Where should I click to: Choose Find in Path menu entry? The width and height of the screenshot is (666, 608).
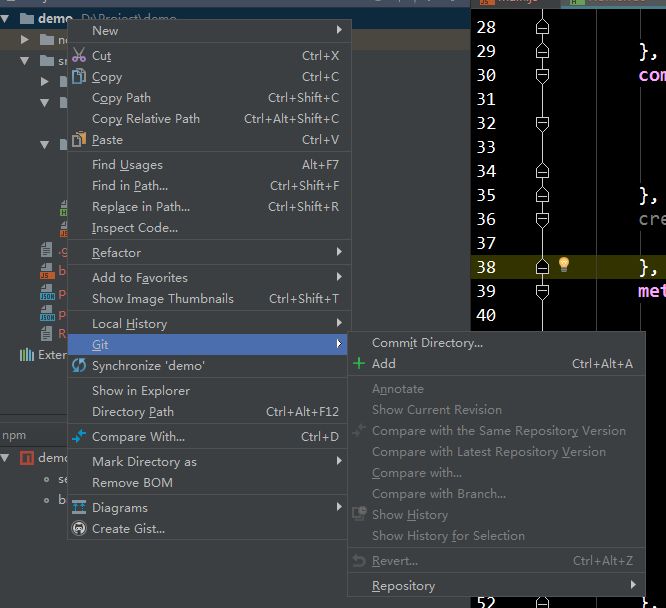130,186
